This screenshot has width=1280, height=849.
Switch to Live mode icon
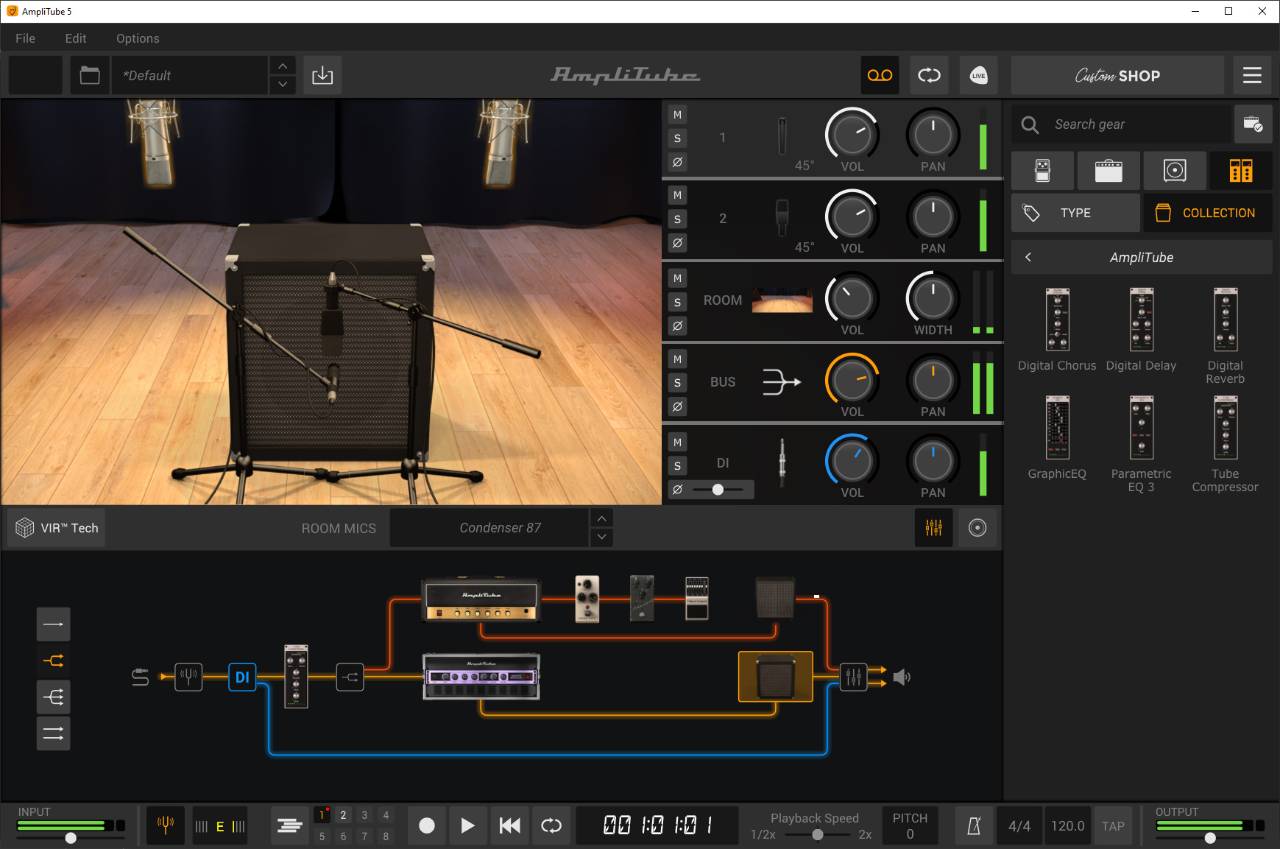point(979,75)
